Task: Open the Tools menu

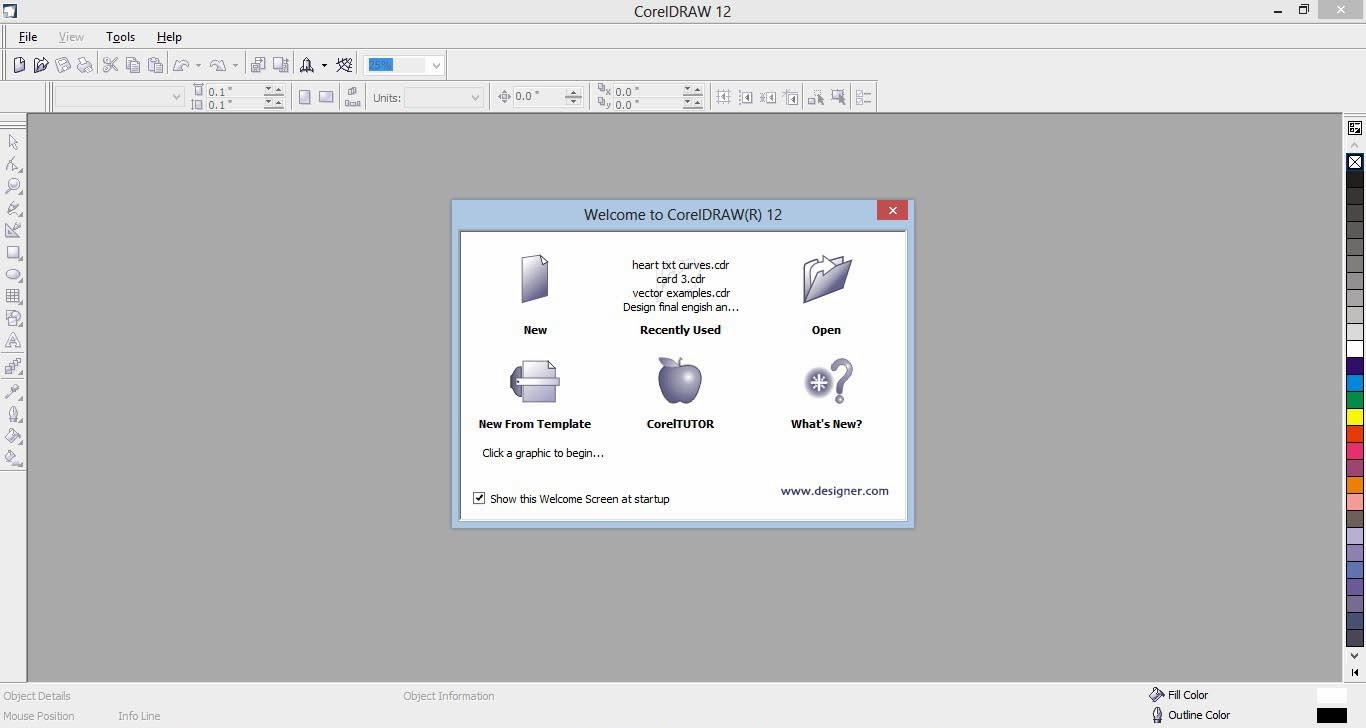Action: (120, 37)
